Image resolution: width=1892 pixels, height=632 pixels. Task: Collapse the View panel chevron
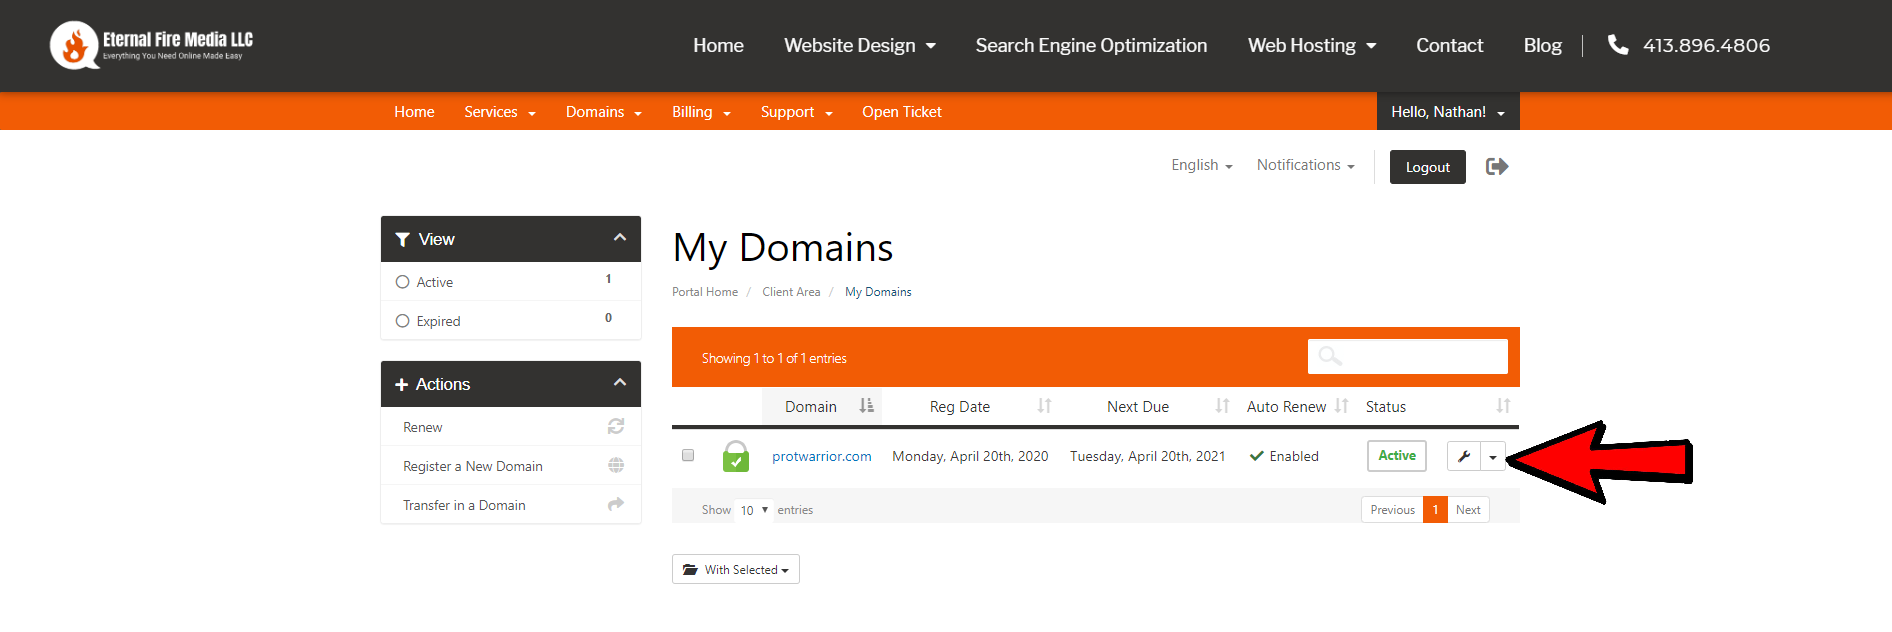pos(620,238)
